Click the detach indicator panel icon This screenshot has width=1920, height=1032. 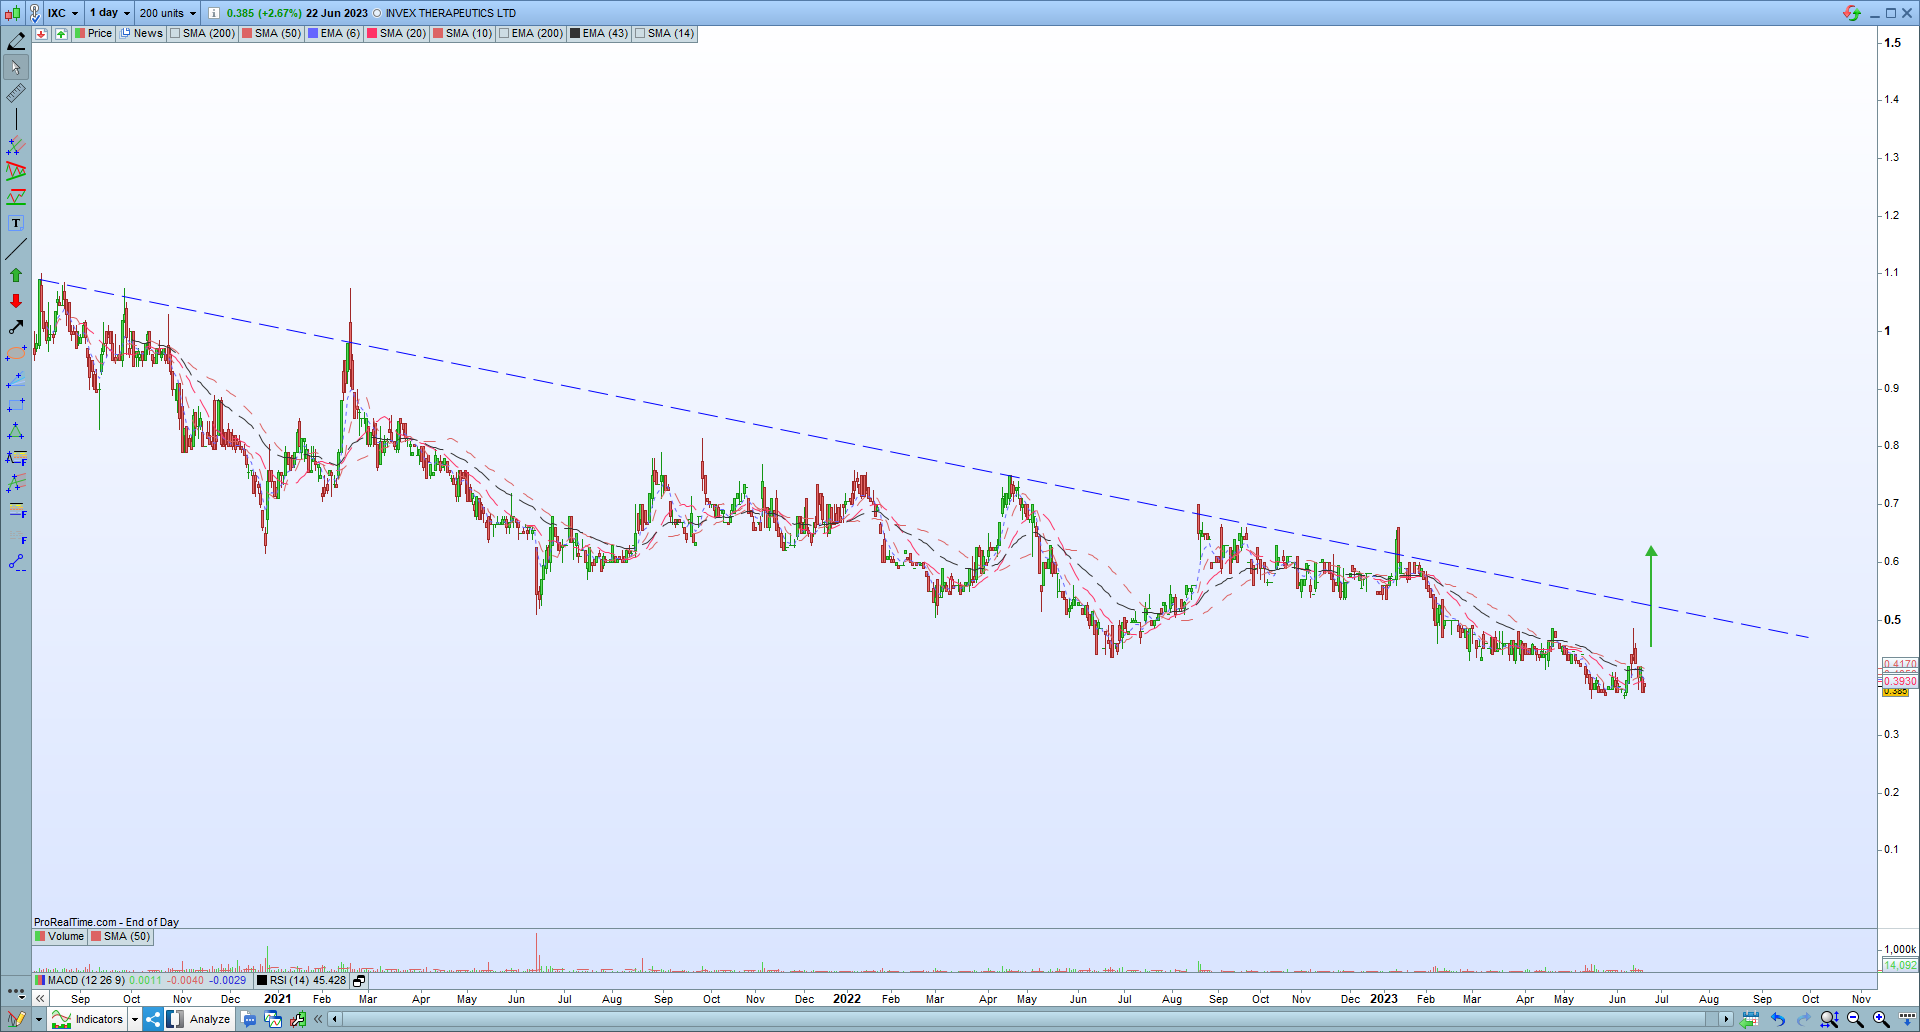click(x=359, y=981)
